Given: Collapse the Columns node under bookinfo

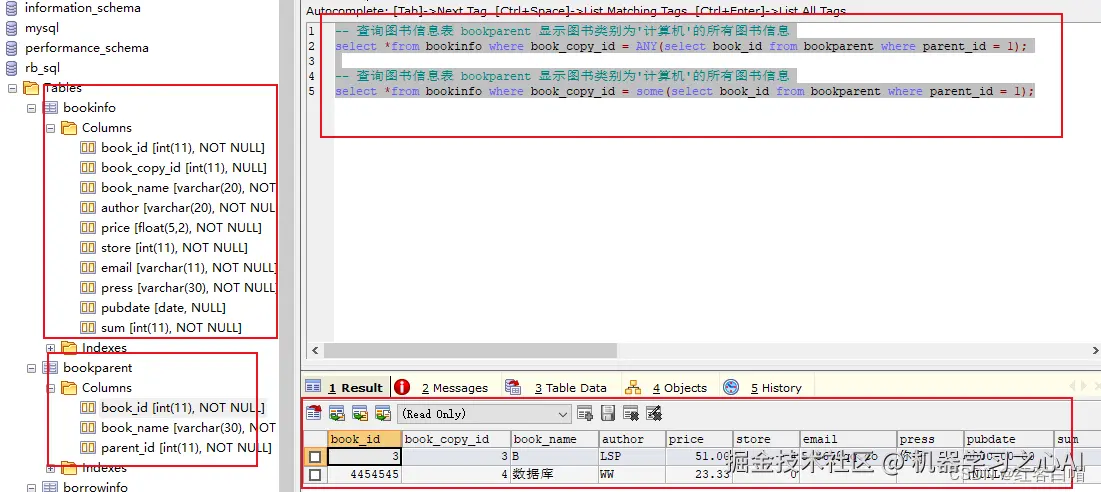Looking at the screenshot, I should (51, 128).
